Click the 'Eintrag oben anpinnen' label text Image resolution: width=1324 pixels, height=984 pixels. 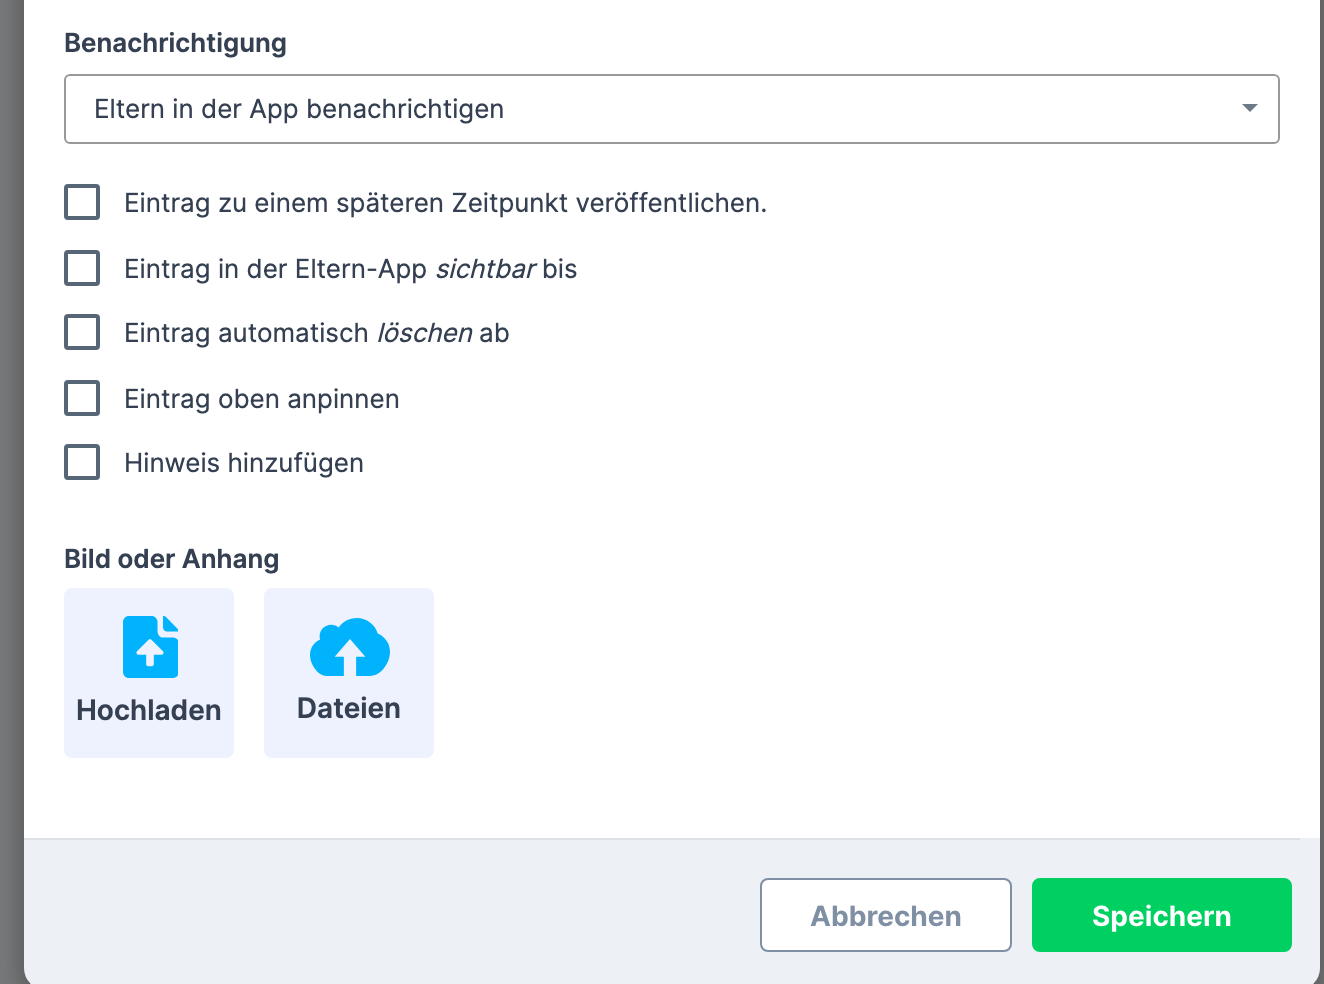(262, 399)
